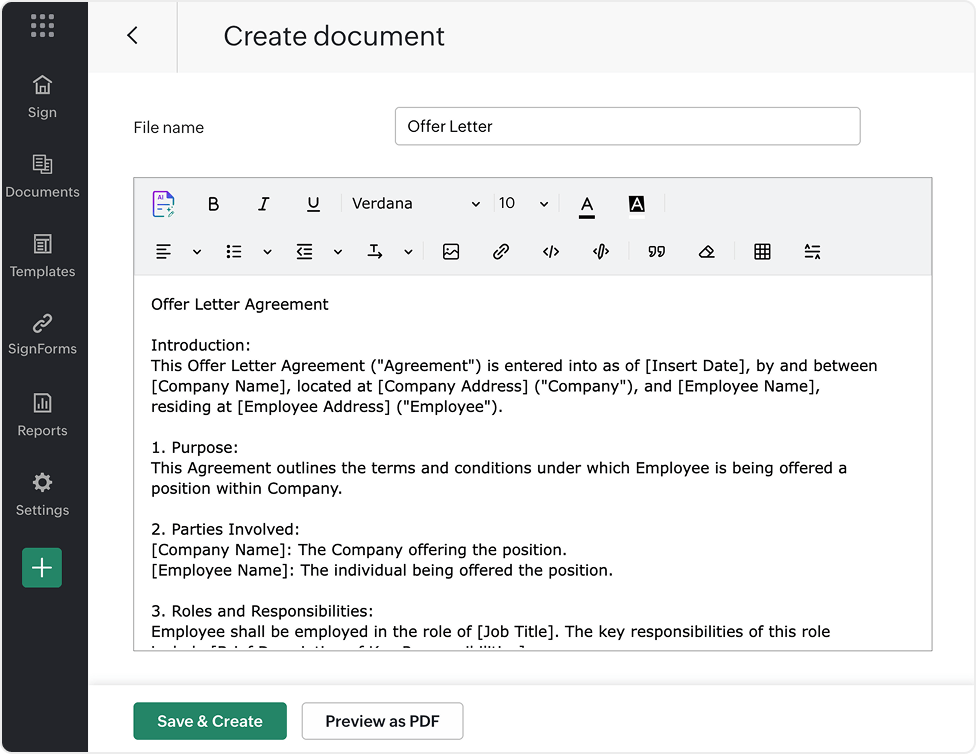Open the Sign section in sidebar

coord(42,96)
